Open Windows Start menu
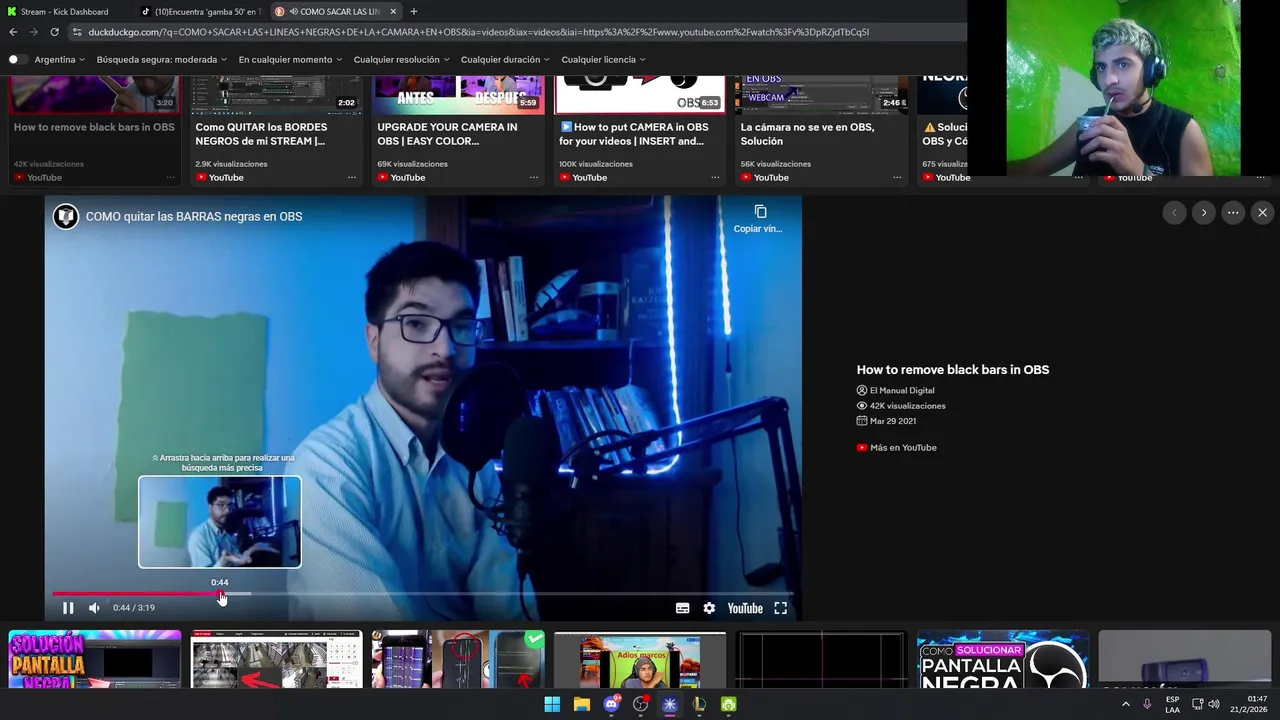This screenshot has height=720, width=1280. coord(552,704)
